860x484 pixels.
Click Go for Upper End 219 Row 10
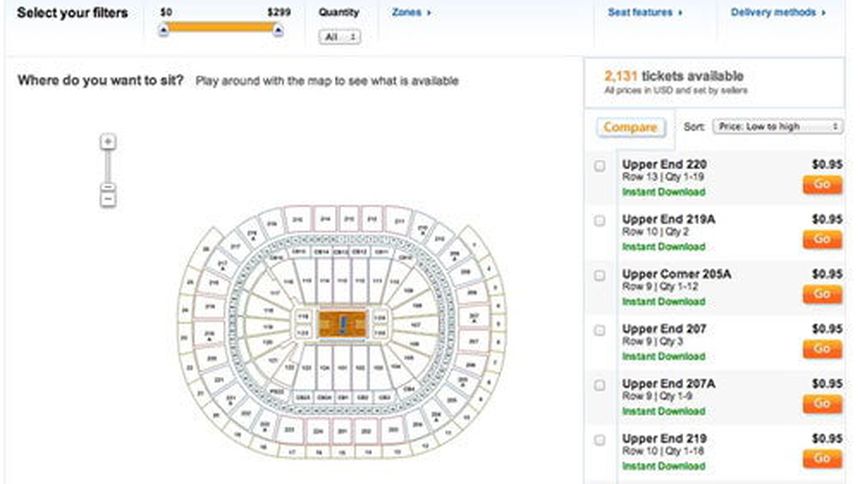click(821, 458)
